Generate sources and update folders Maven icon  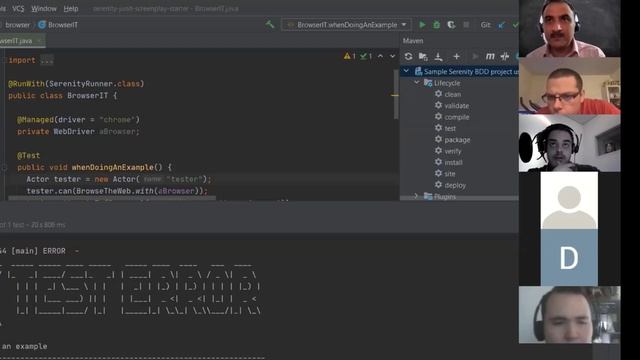(423, 56)
